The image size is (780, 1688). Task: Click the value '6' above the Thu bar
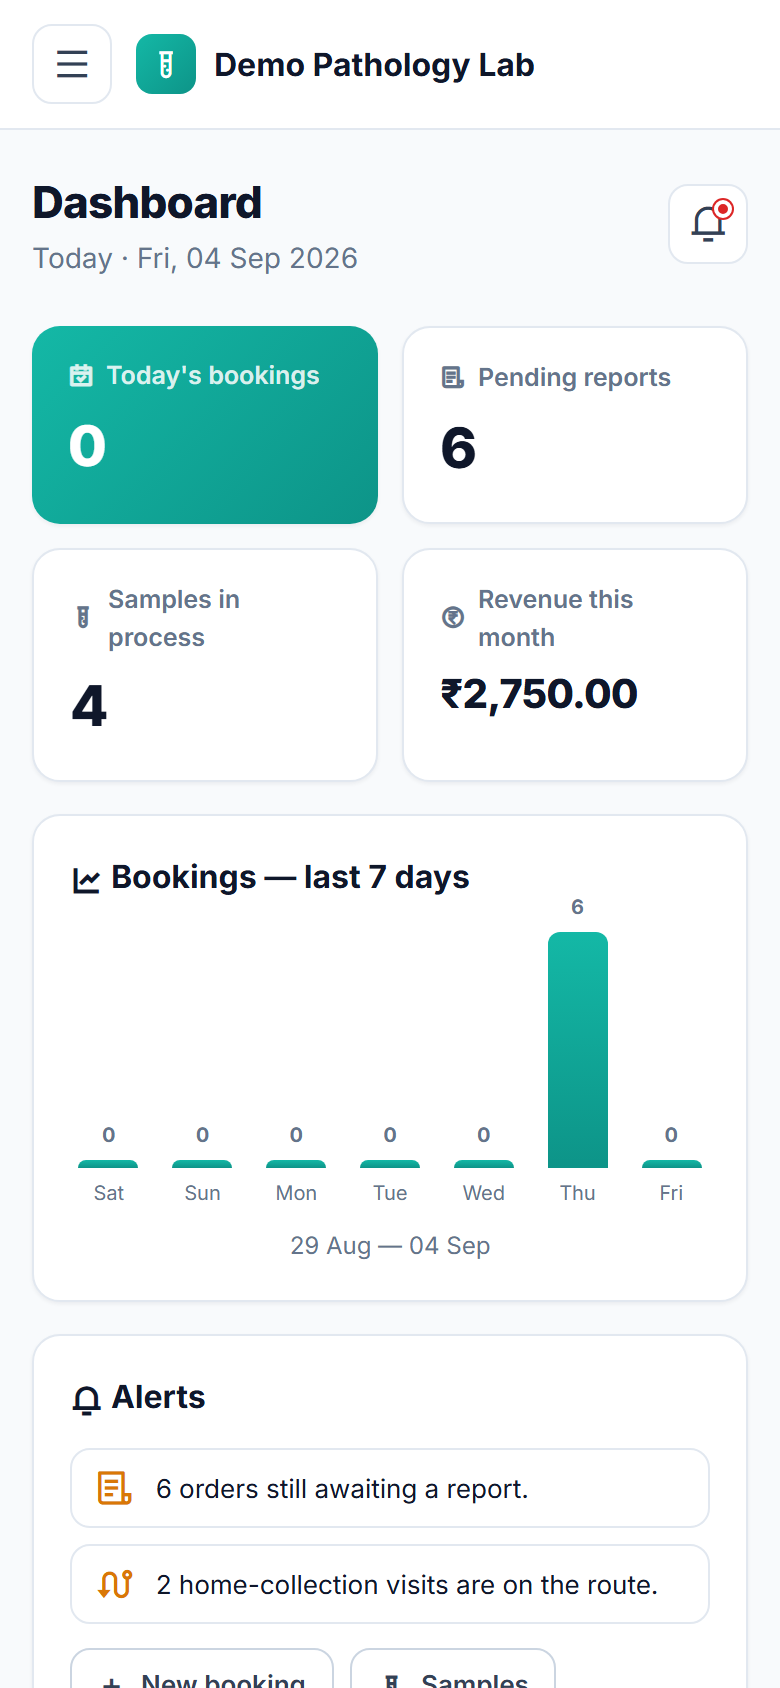[x=577, y=907]
